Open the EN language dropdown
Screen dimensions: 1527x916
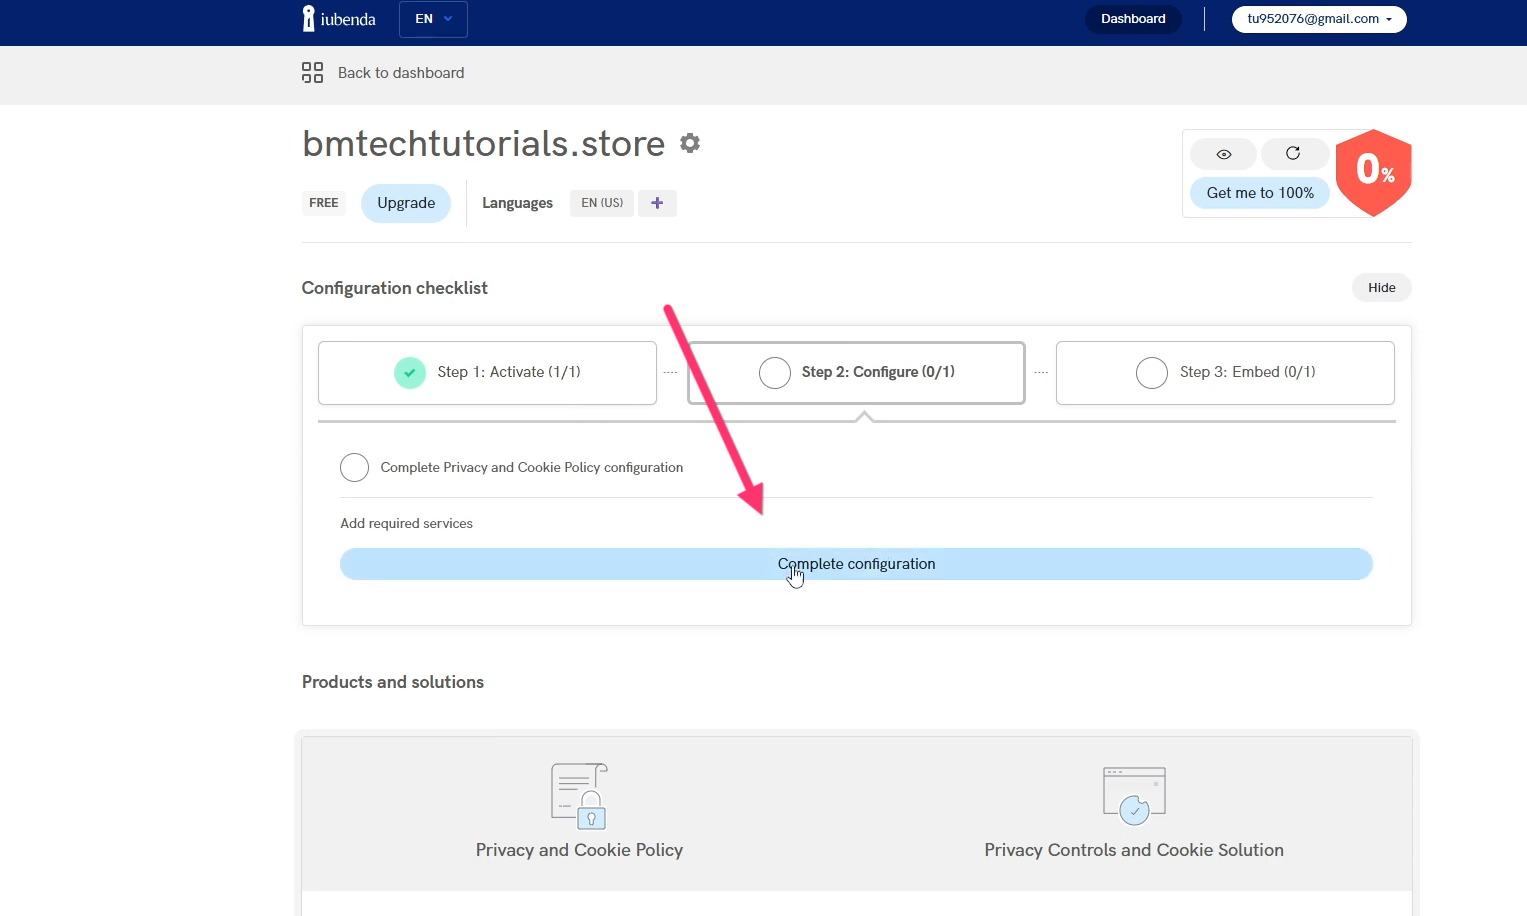click(x=433, y=19)
